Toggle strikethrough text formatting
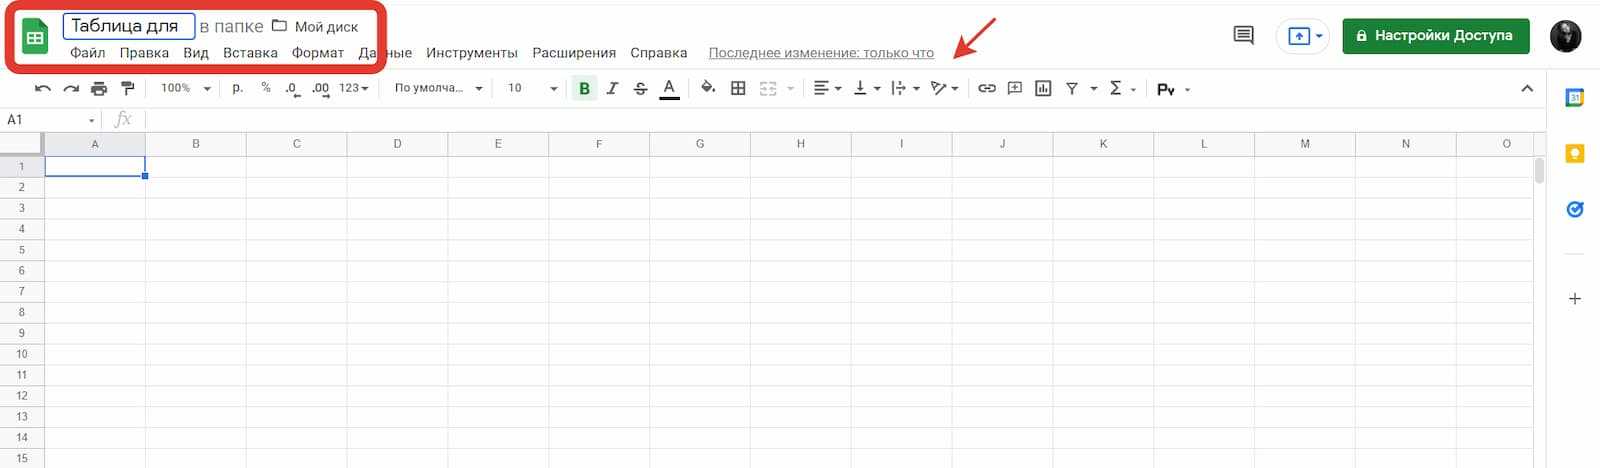Viewport: 1600px width, 468px height. pos(640,89)
